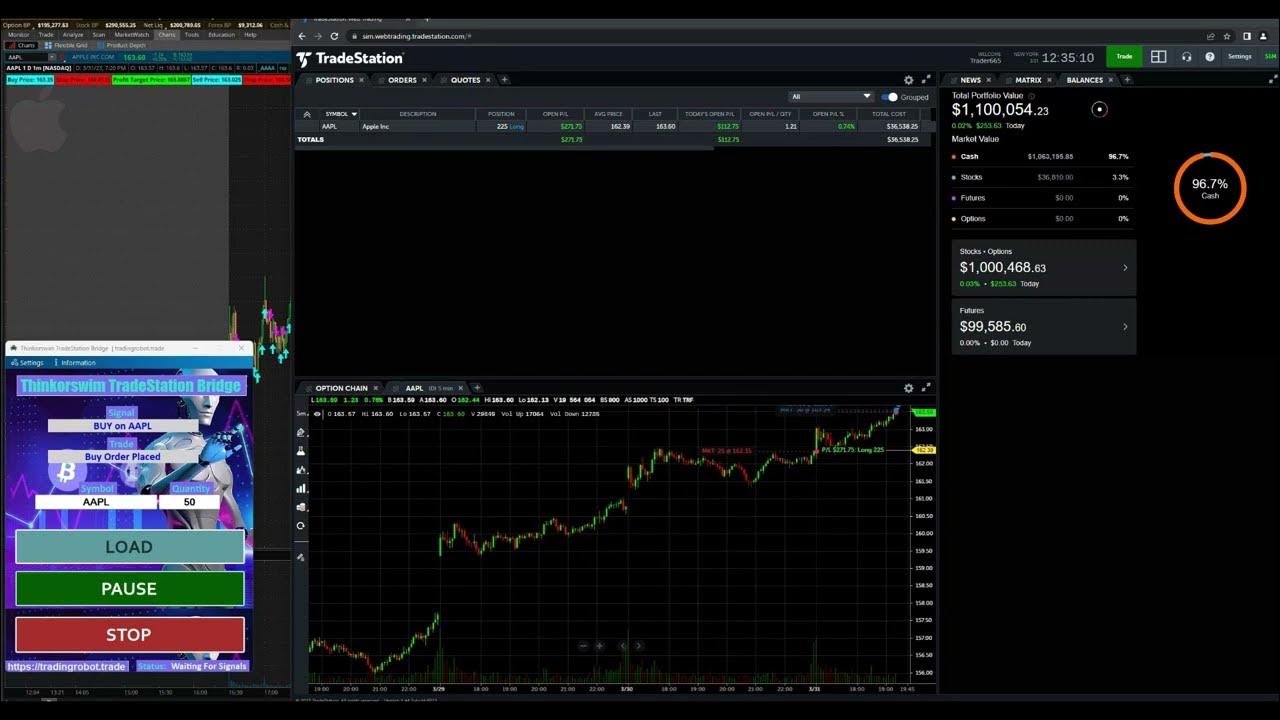Click the PAUSE button in Bridge window

130,589
